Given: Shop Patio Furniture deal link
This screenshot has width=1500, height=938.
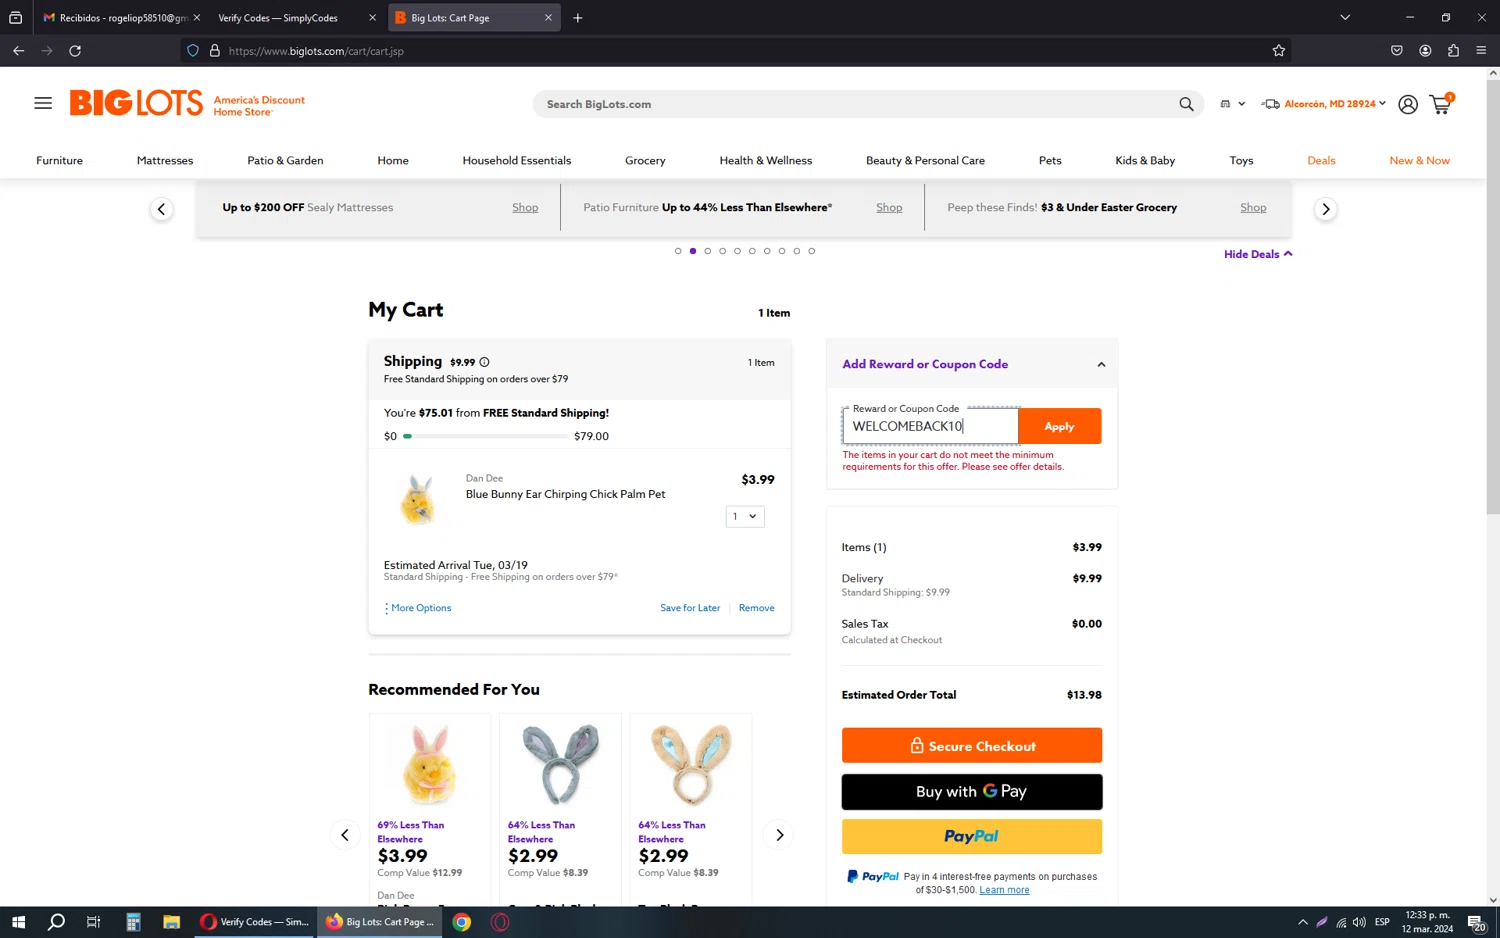Looking at the screenshot, I should [889, 208].
